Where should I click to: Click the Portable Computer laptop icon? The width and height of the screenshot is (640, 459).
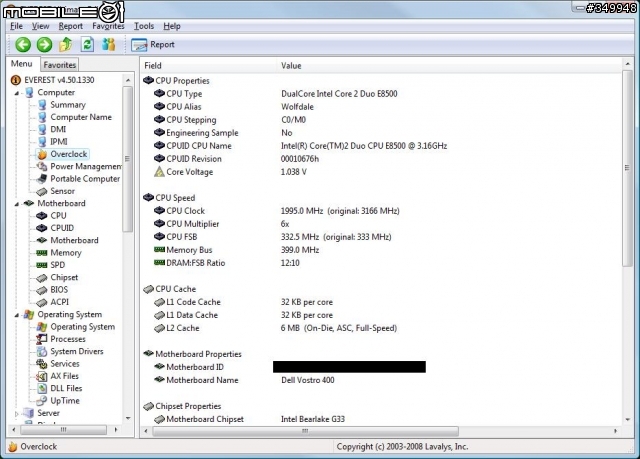click(42, 179)
